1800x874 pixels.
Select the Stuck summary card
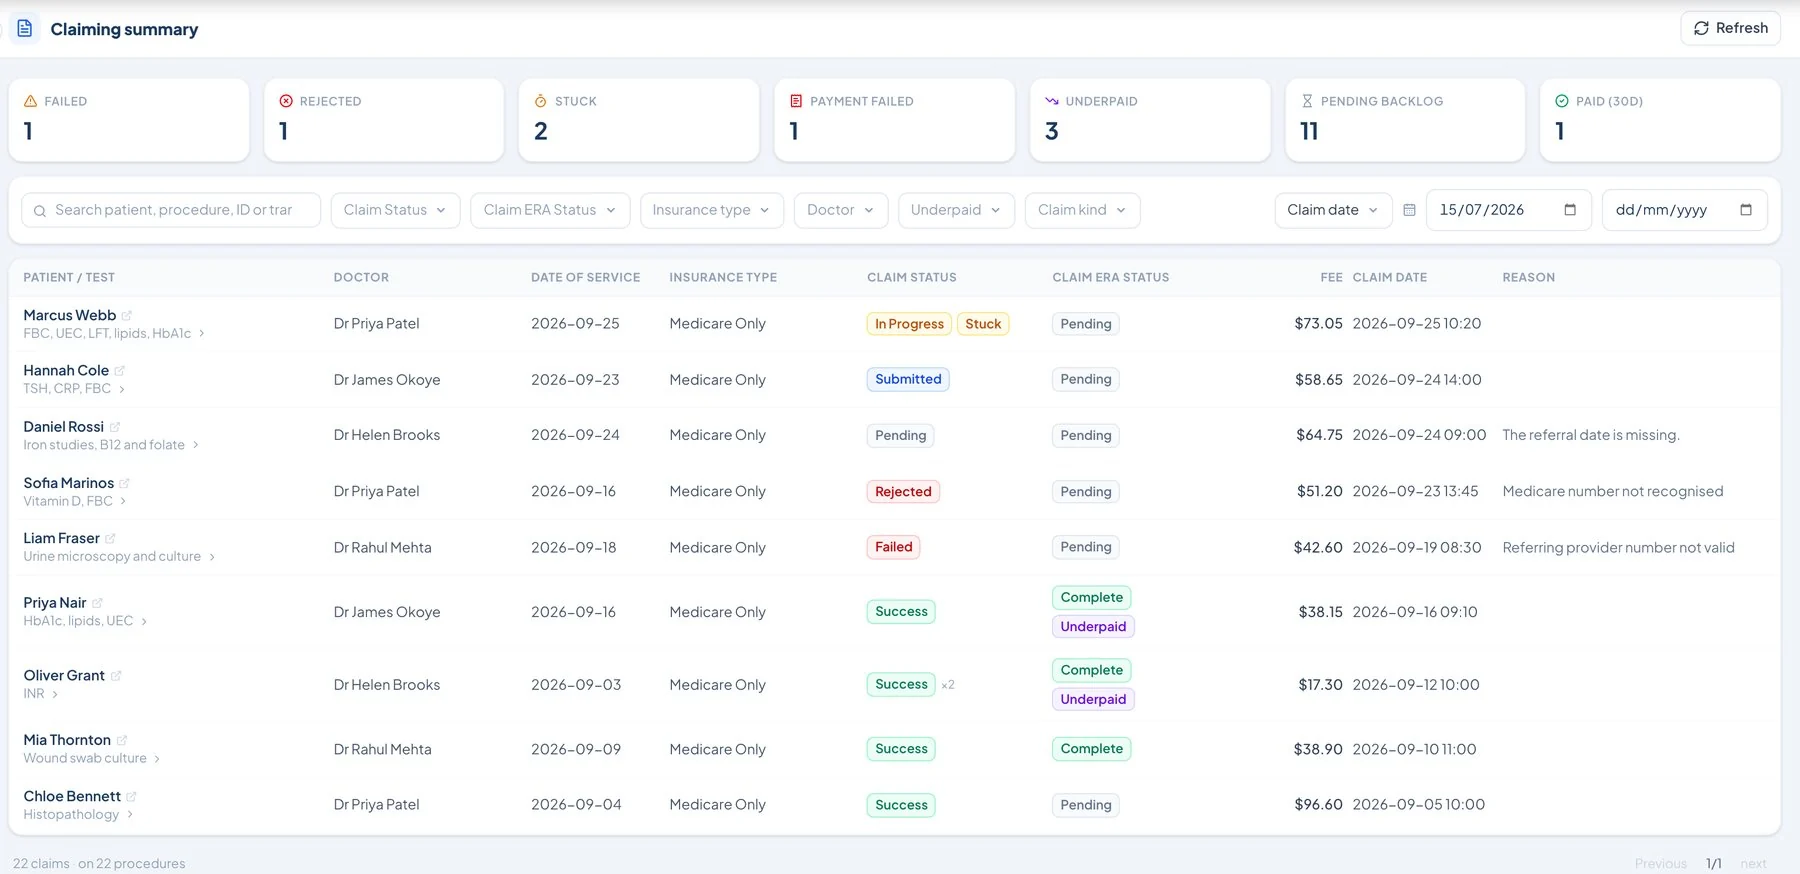click(639, 120)
